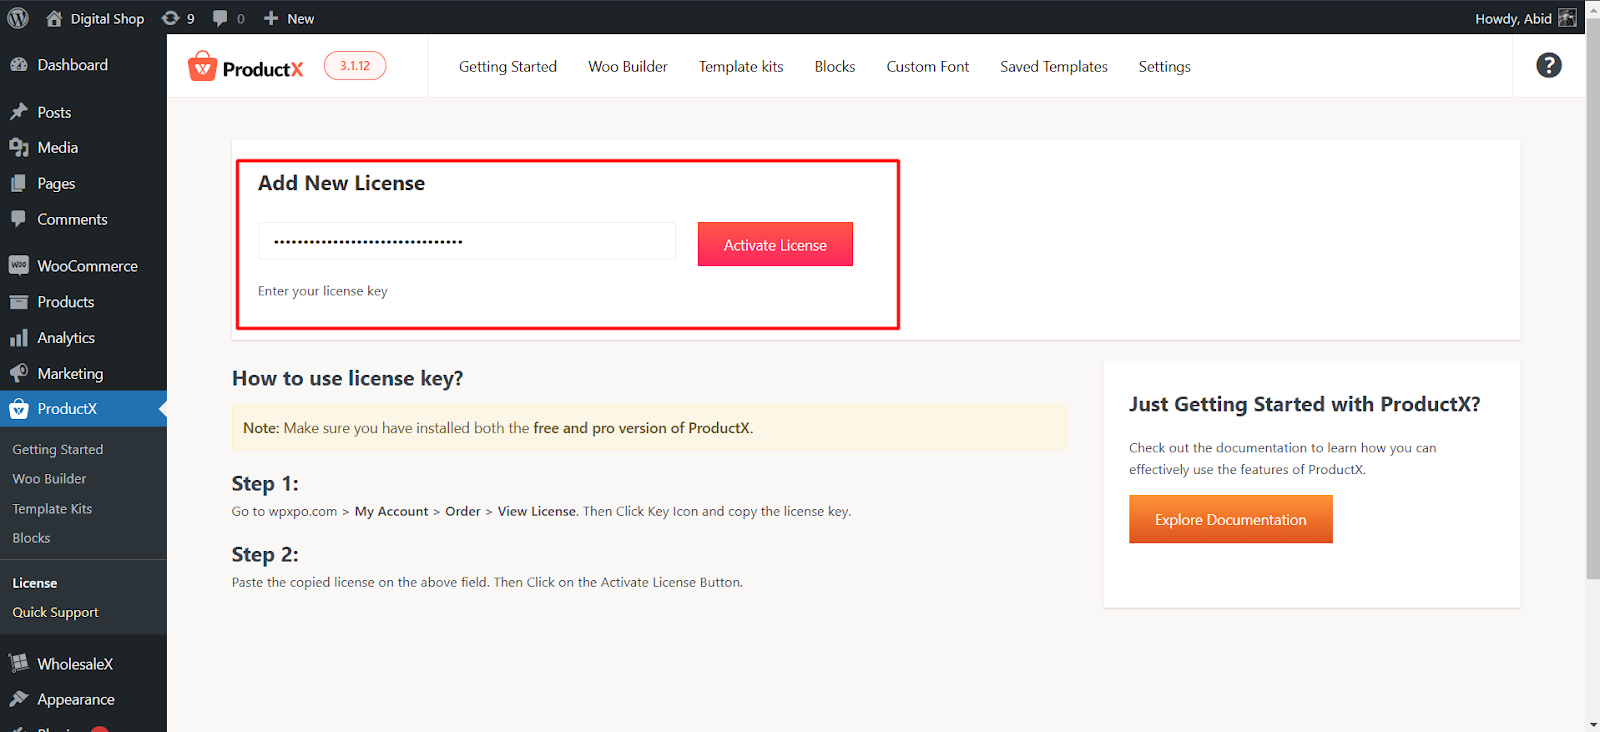Image resolution: width=1600 pixels, height=732 pixels.
Task: Click the ProductX logo in header
Action: tap(245, 67)
